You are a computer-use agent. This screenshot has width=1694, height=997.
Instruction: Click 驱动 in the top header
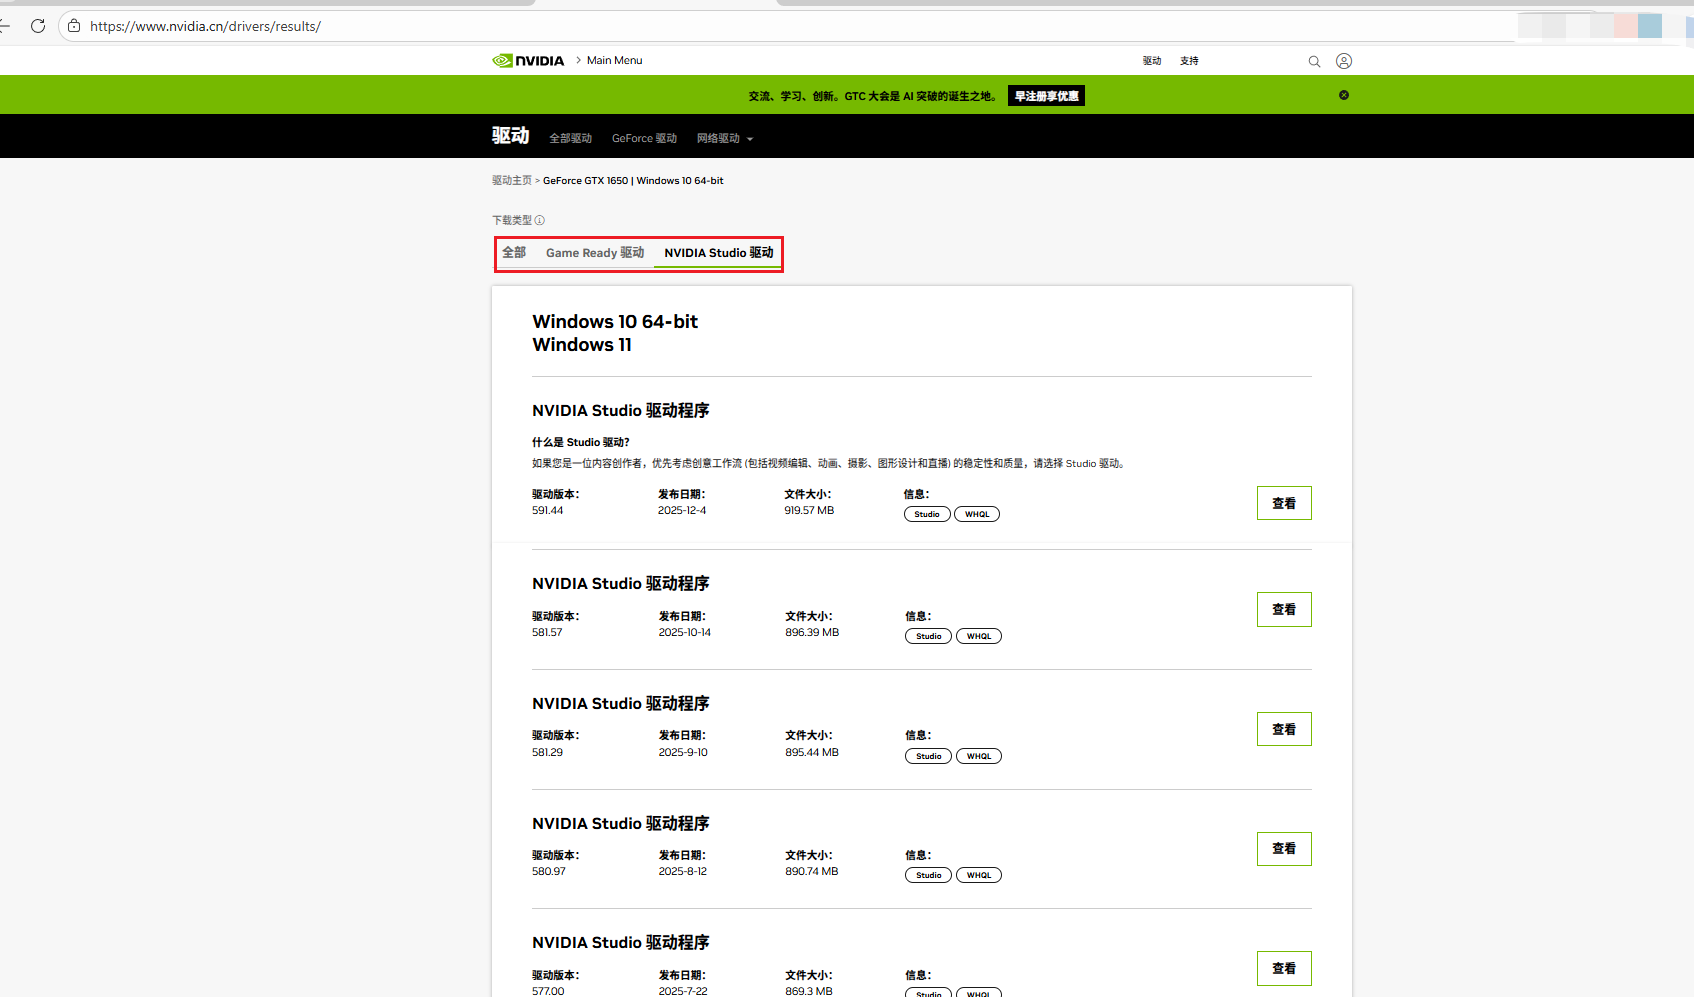pos(1152,61)
